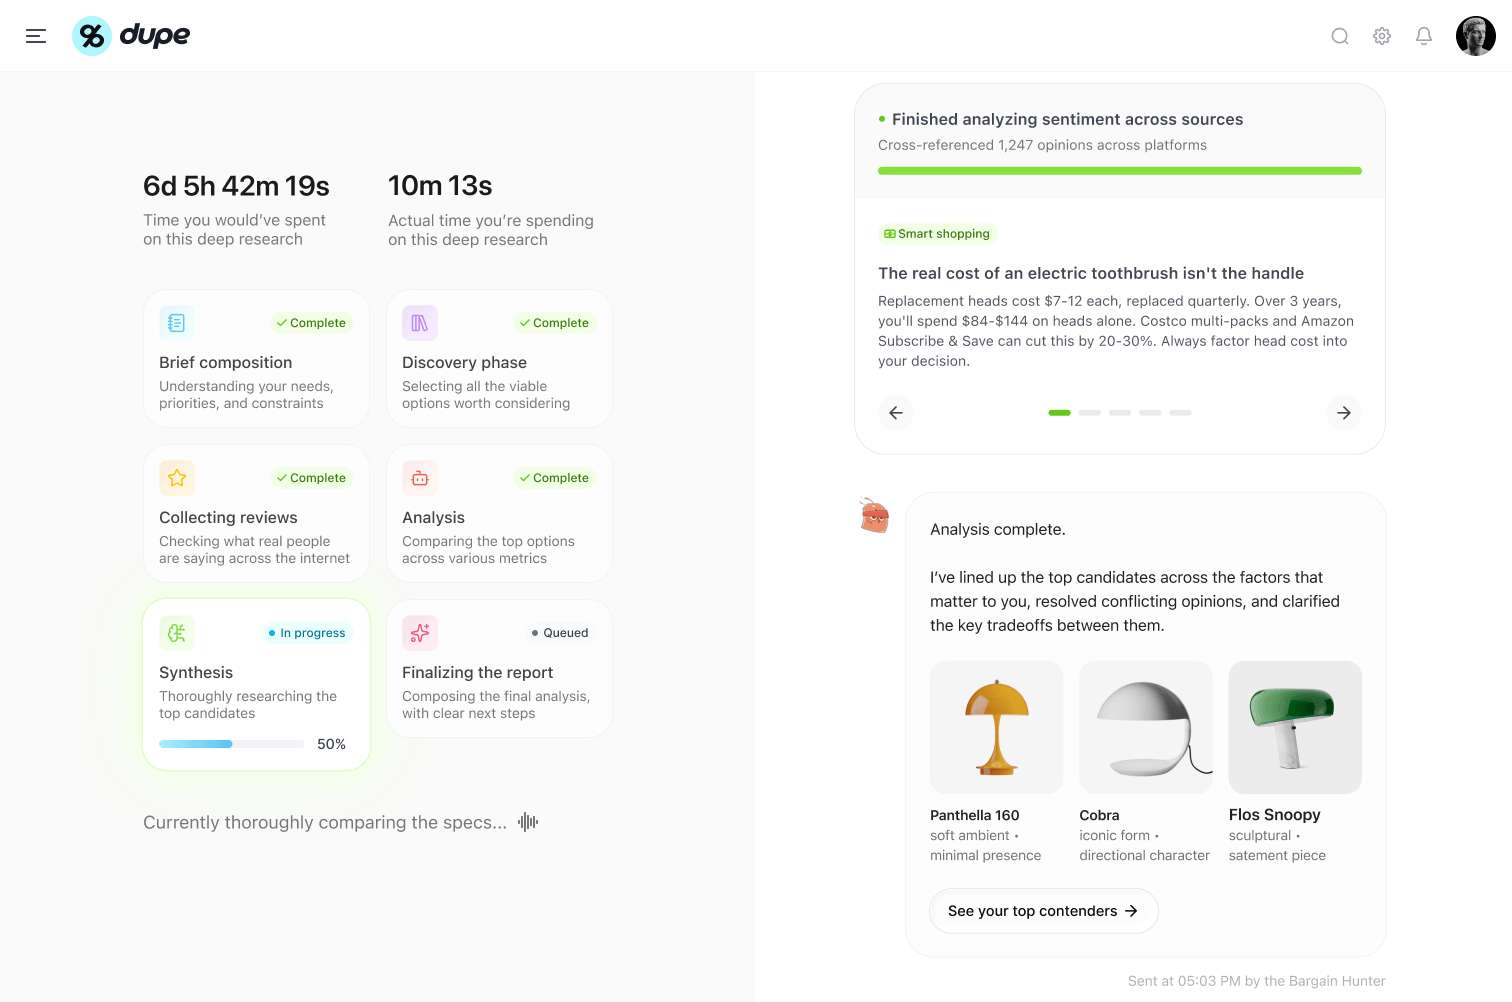Click the dupe logo icon
Image resolution: width=1512 pixels, height=1002 pixels.
[92, 36]
